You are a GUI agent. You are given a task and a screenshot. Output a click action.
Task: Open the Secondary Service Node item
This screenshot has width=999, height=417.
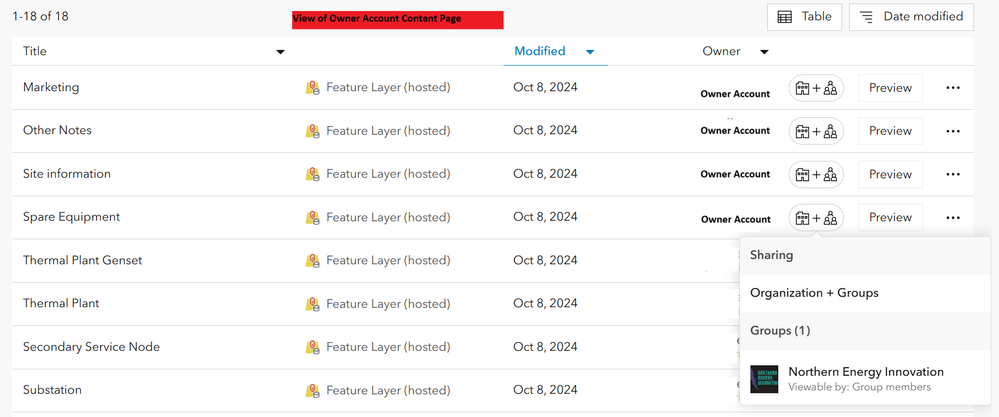click(x=91, y=347)
